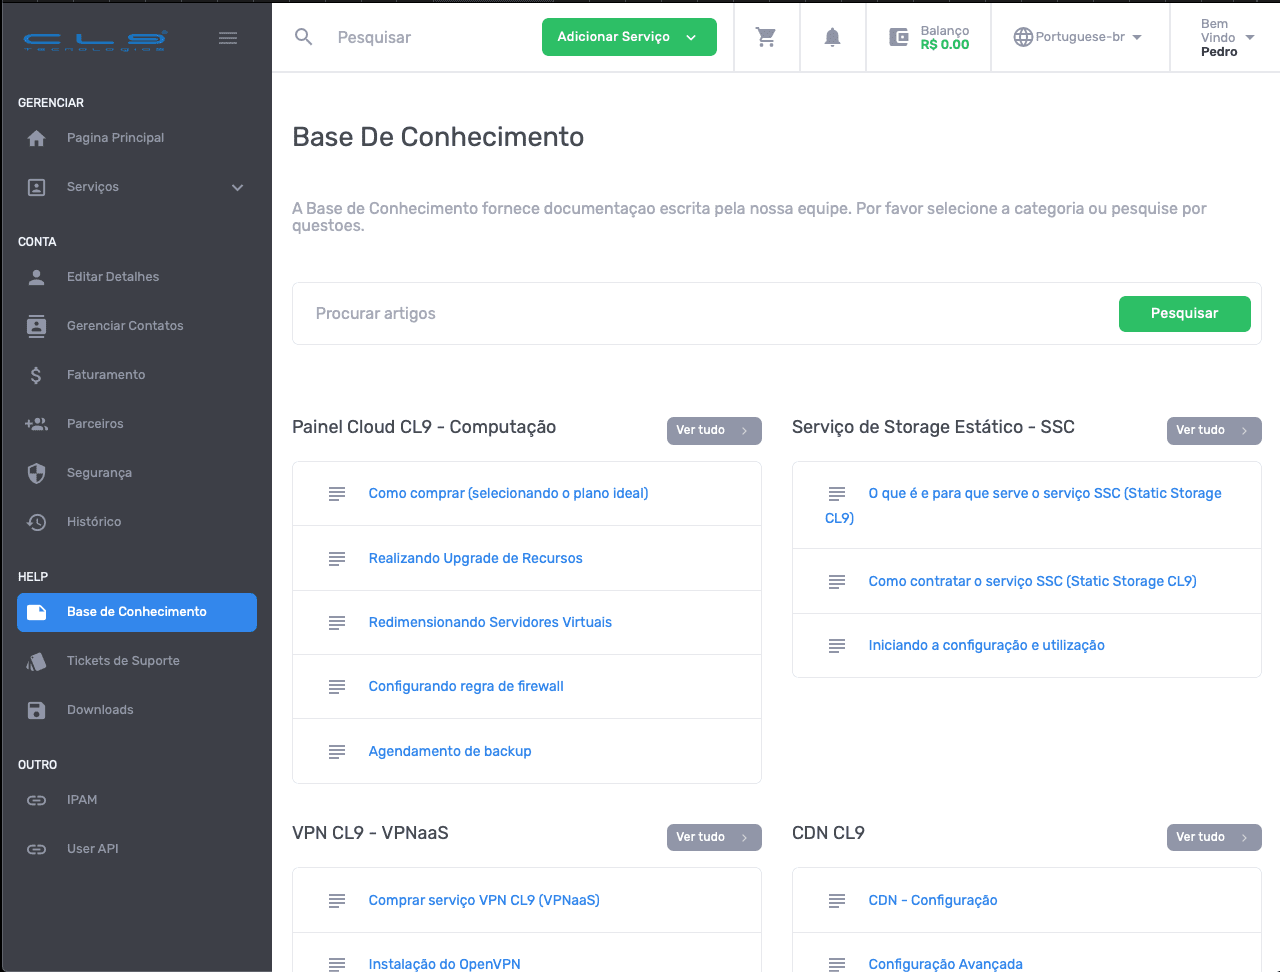Focus the Procurar artigos input field
This screenshot has width=1280, height=972.
point(700,314)
